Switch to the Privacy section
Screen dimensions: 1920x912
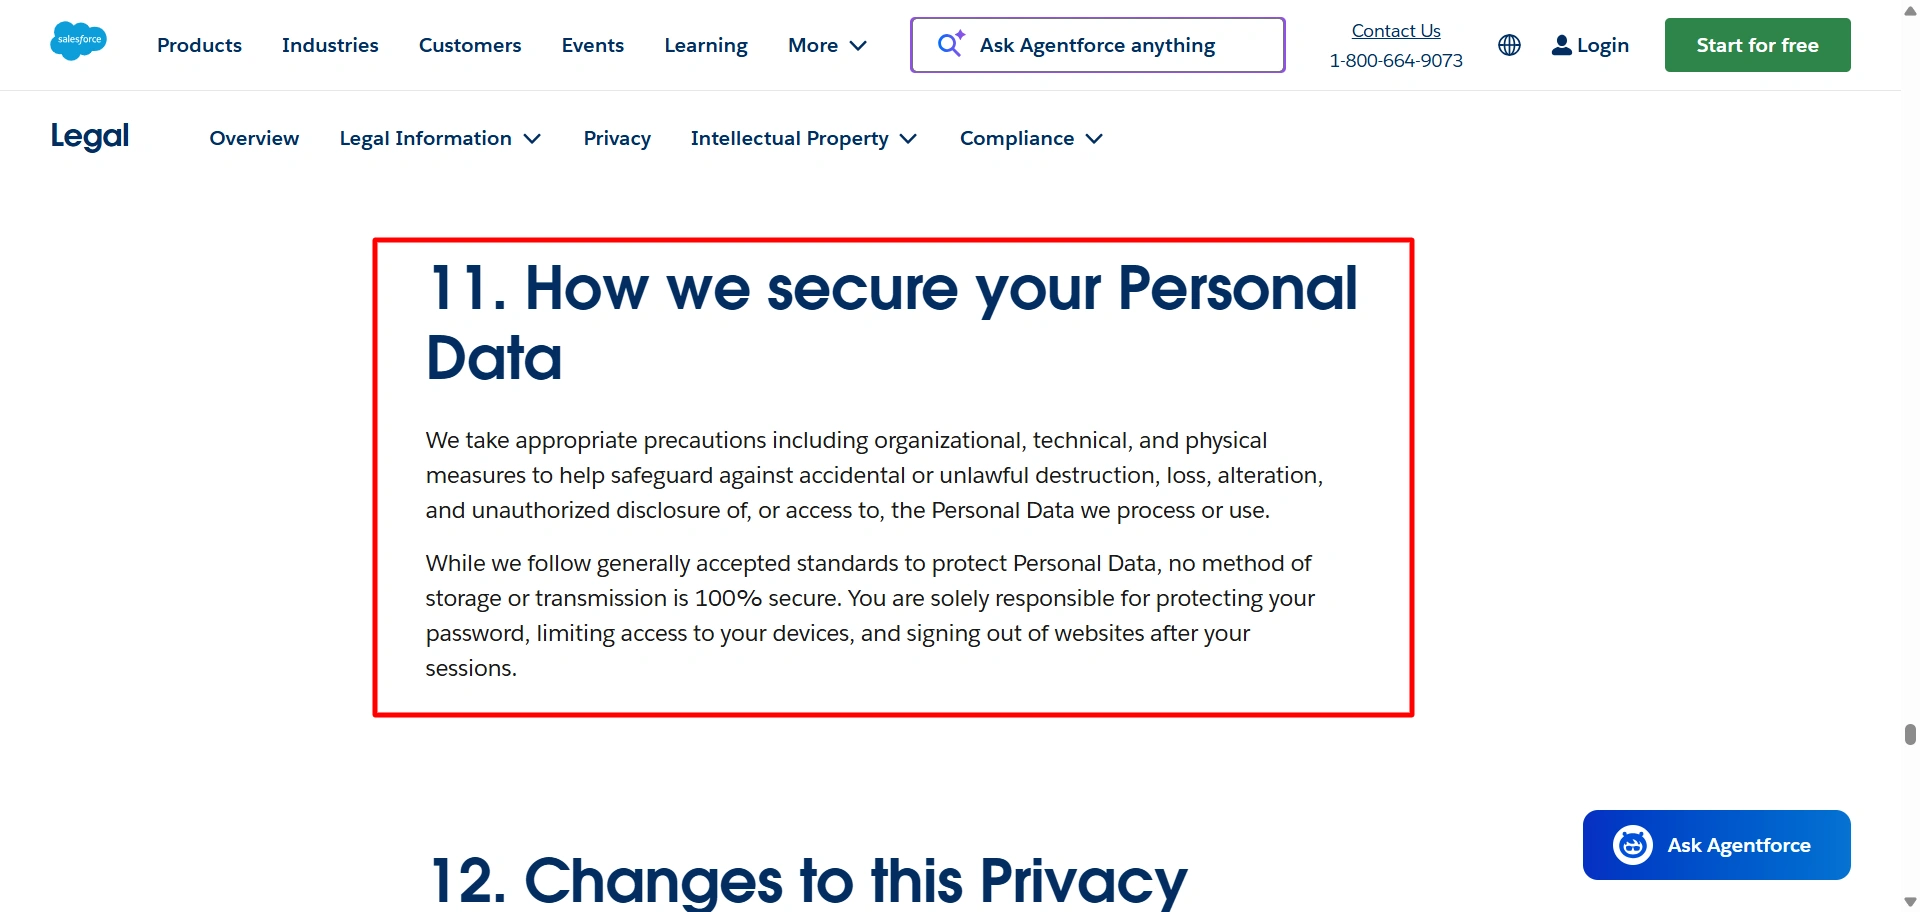[617, 138]
